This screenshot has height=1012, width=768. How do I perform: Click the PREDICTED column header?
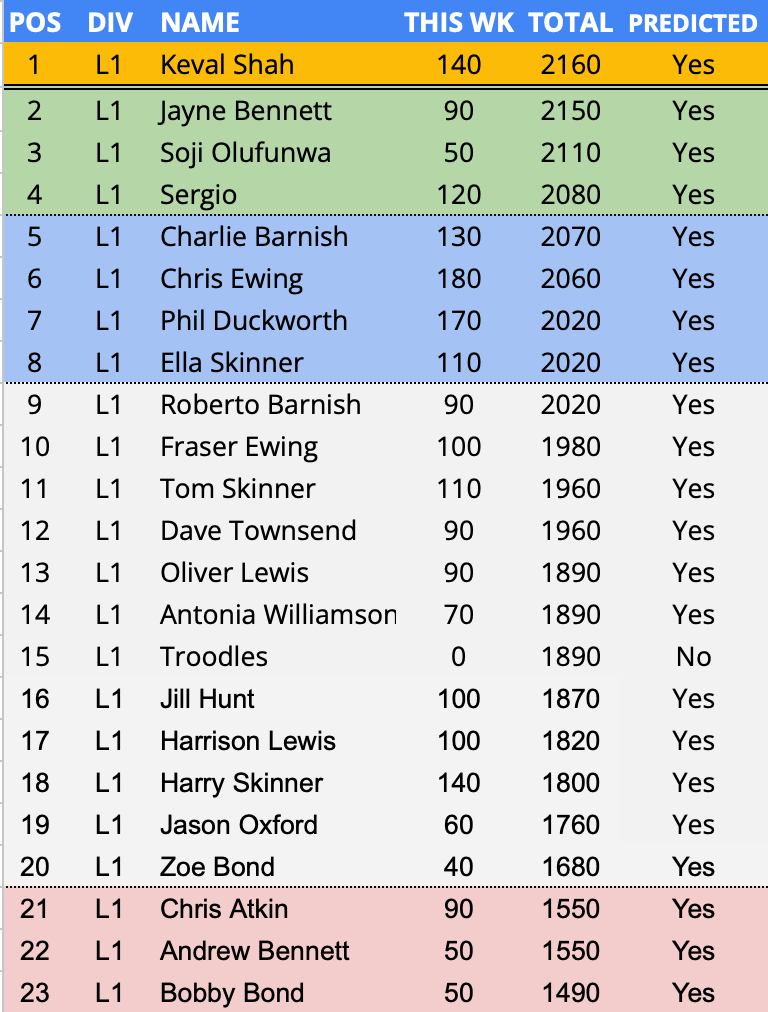click(693, 23)
